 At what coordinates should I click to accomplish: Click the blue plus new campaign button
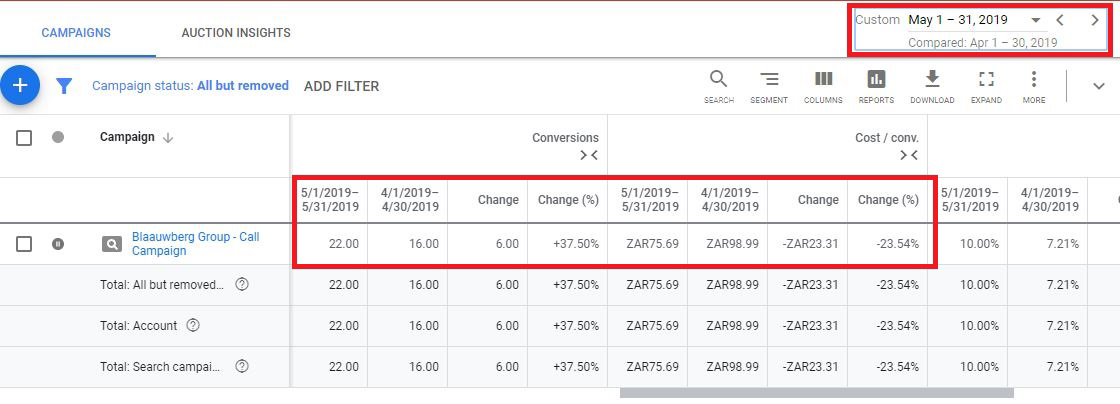19,86
